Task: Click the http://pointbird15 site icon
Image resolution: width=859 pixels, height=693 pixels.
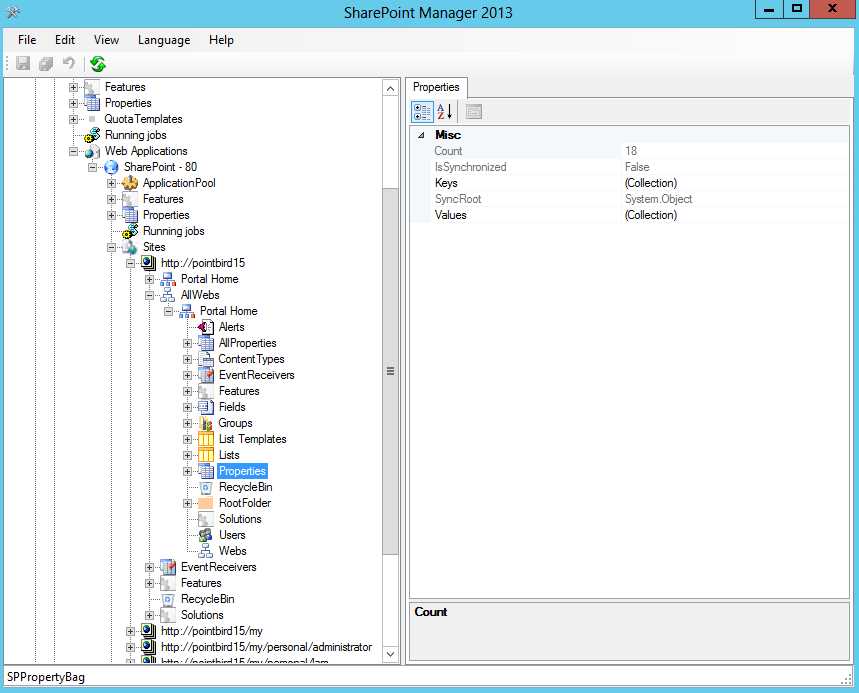Action: coord(148,263)
